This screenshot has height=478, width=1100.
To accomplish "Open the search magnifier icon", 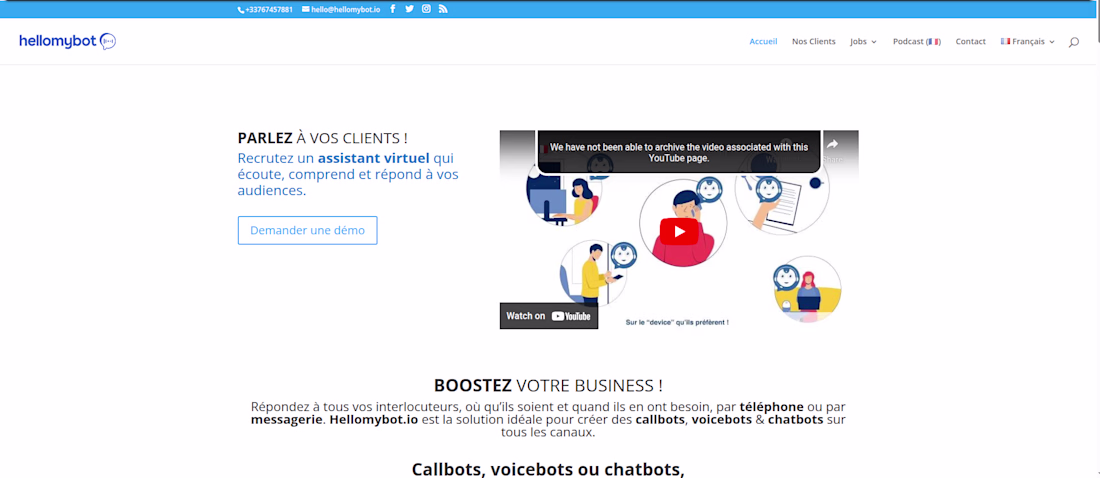I will (x=1073, y=42).
